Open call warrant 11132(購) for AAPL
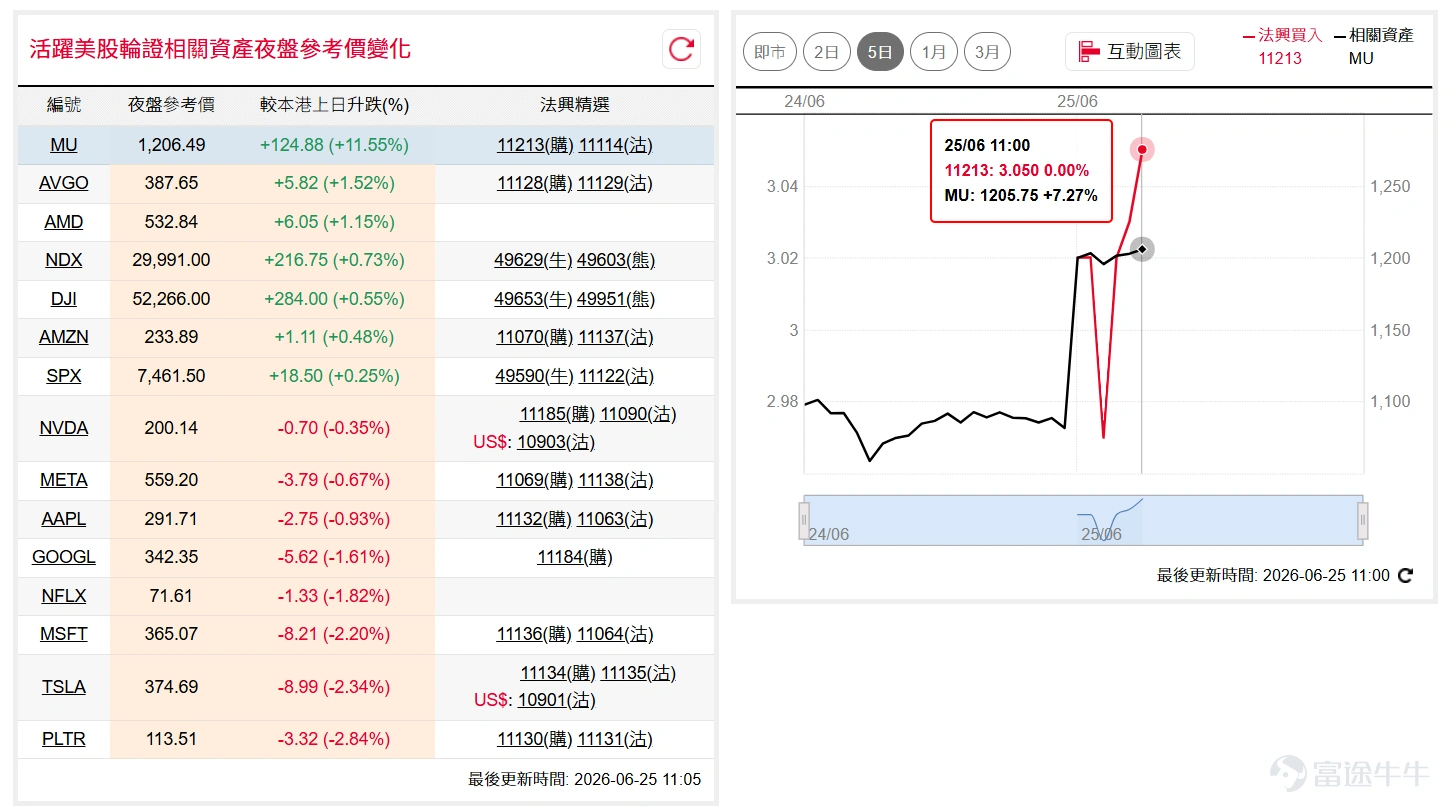Screen dimensions: 1450x810 click(535, 519)
